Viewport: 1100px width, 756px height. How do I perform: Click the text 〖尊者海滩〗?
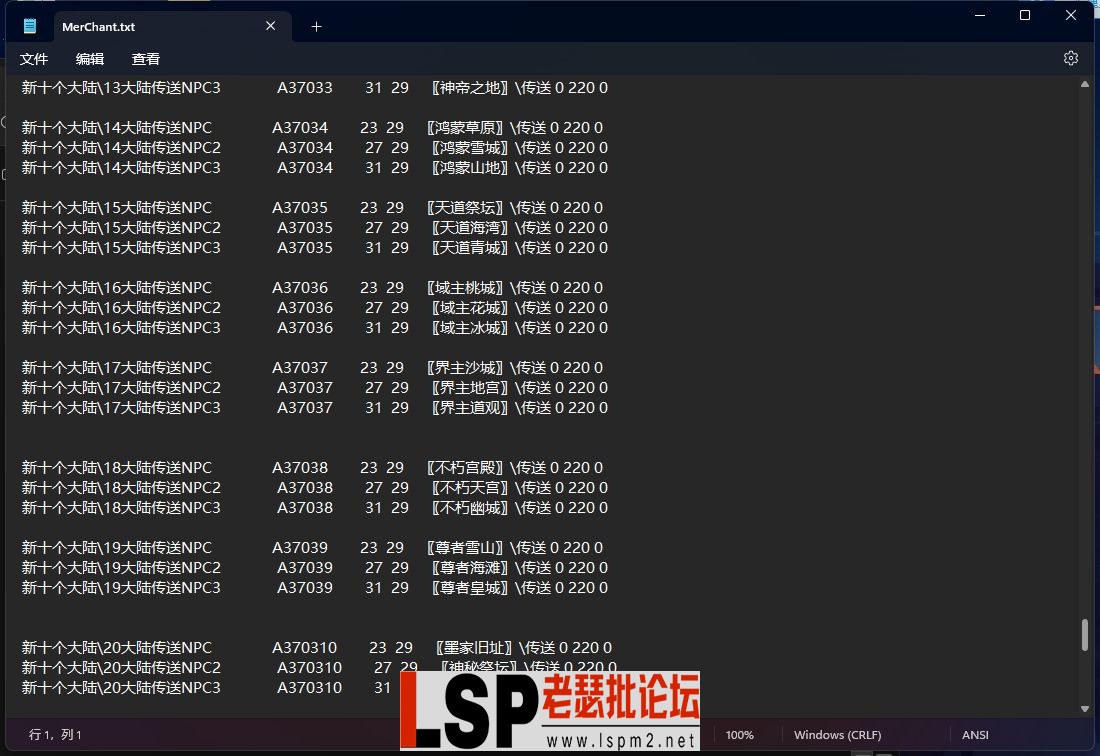(470, 567)
